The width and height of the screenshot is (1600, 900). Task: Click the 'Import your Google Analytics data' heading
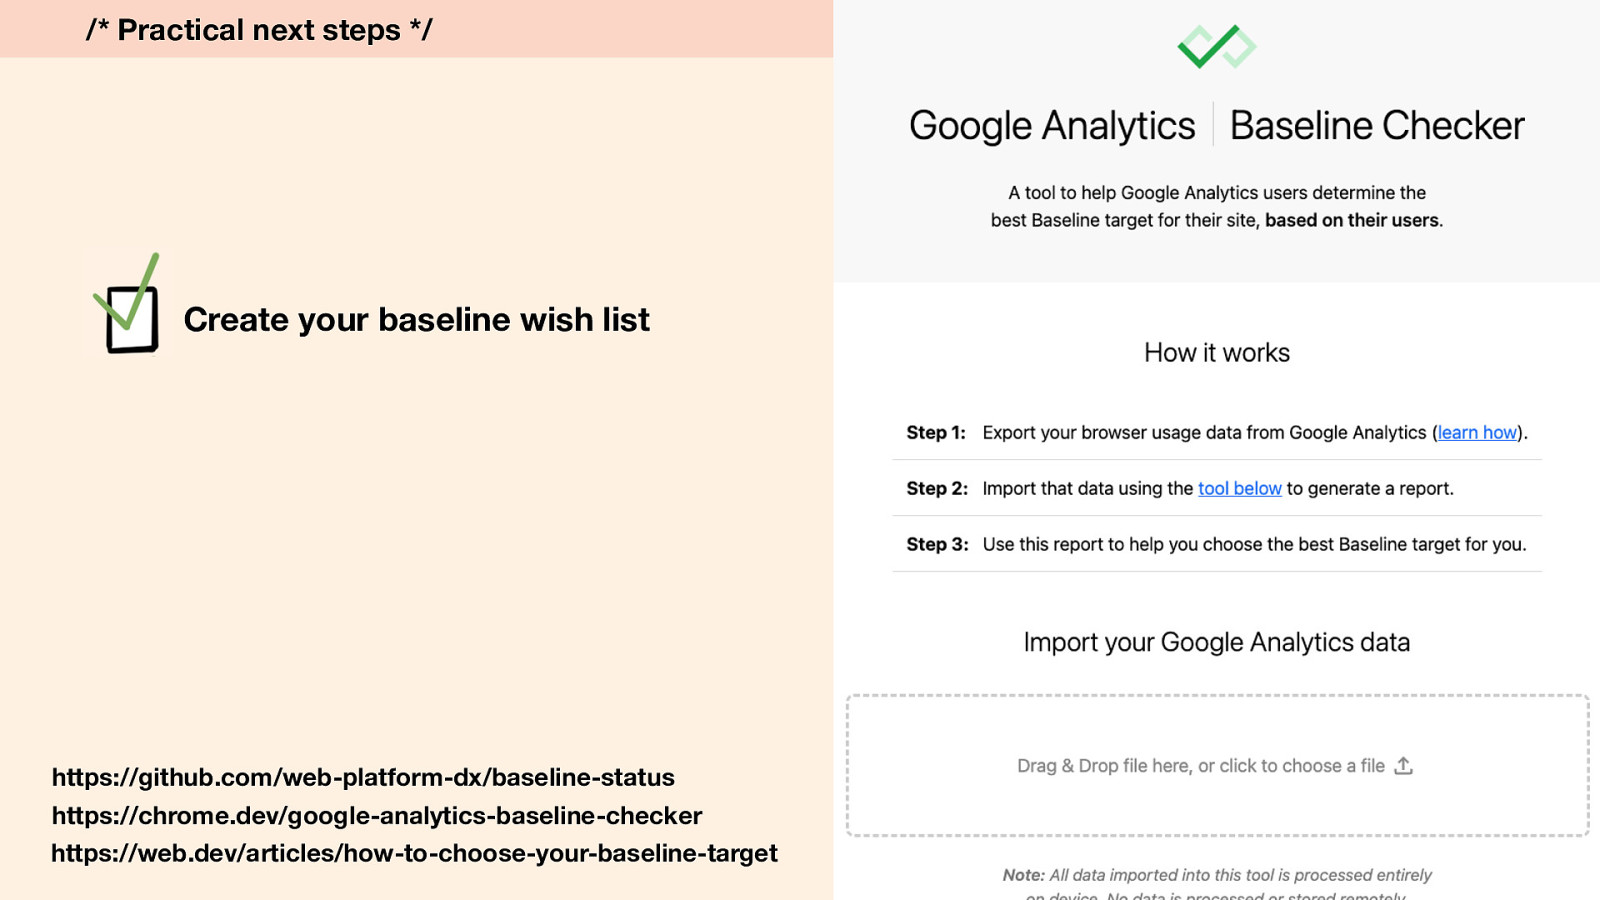(1217, 642)
